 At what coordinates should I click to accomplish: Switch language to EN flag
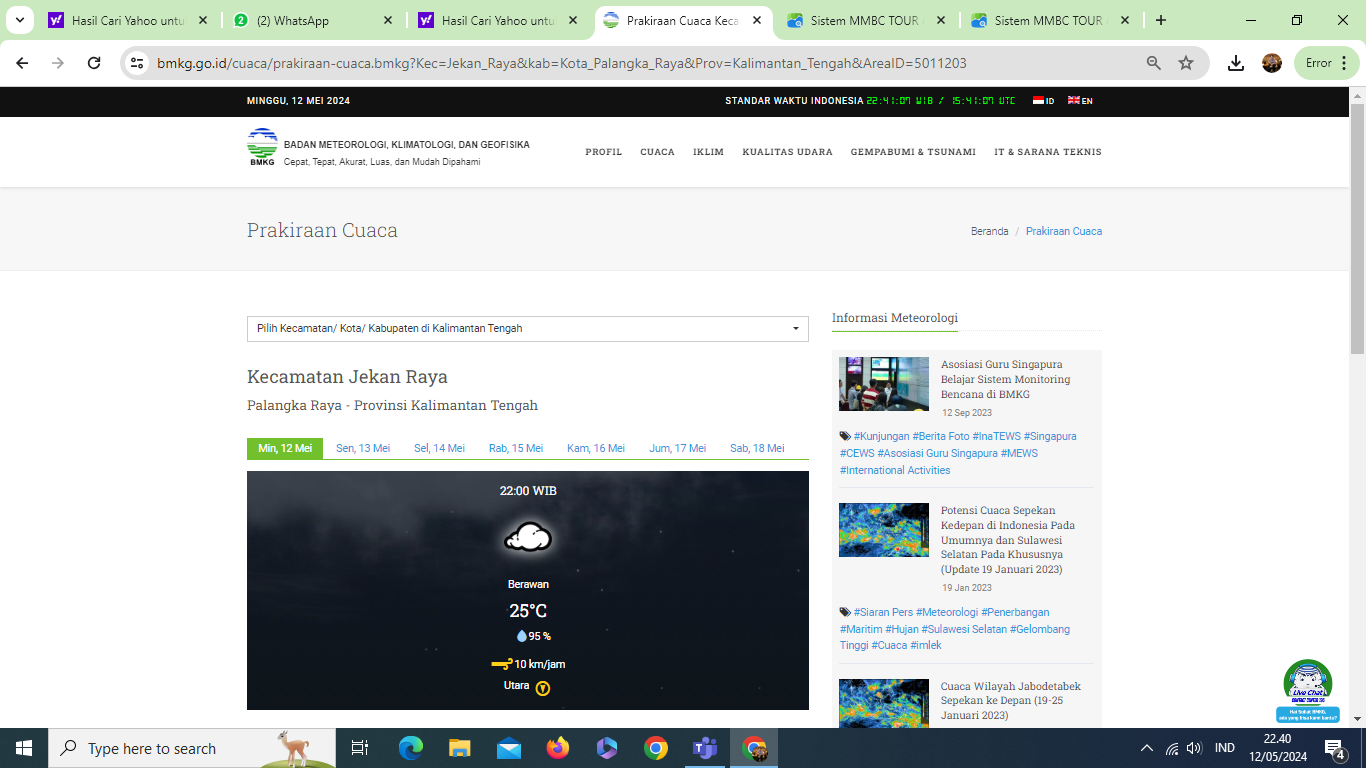pyautogui.click(x=1080, y=101)
